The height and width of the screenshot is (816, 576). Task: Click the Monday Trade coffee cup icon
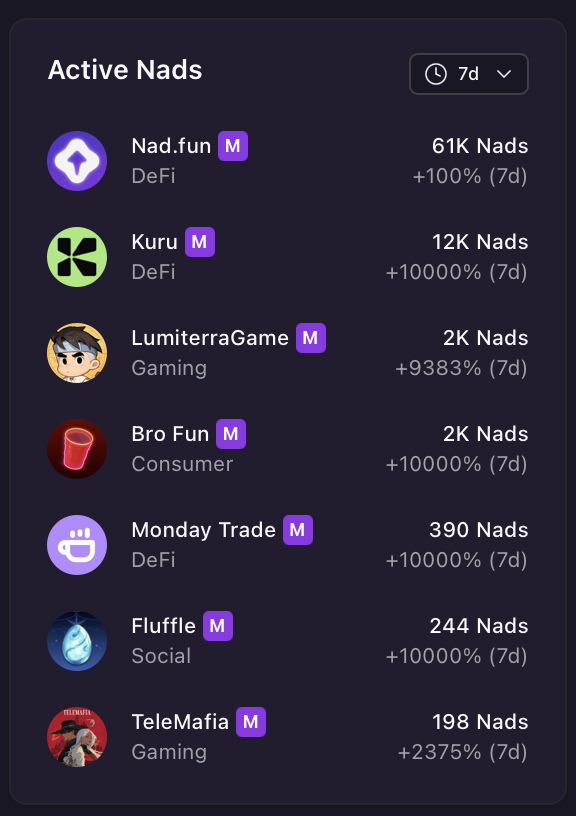pyautogui.click(x=77, y=545)
